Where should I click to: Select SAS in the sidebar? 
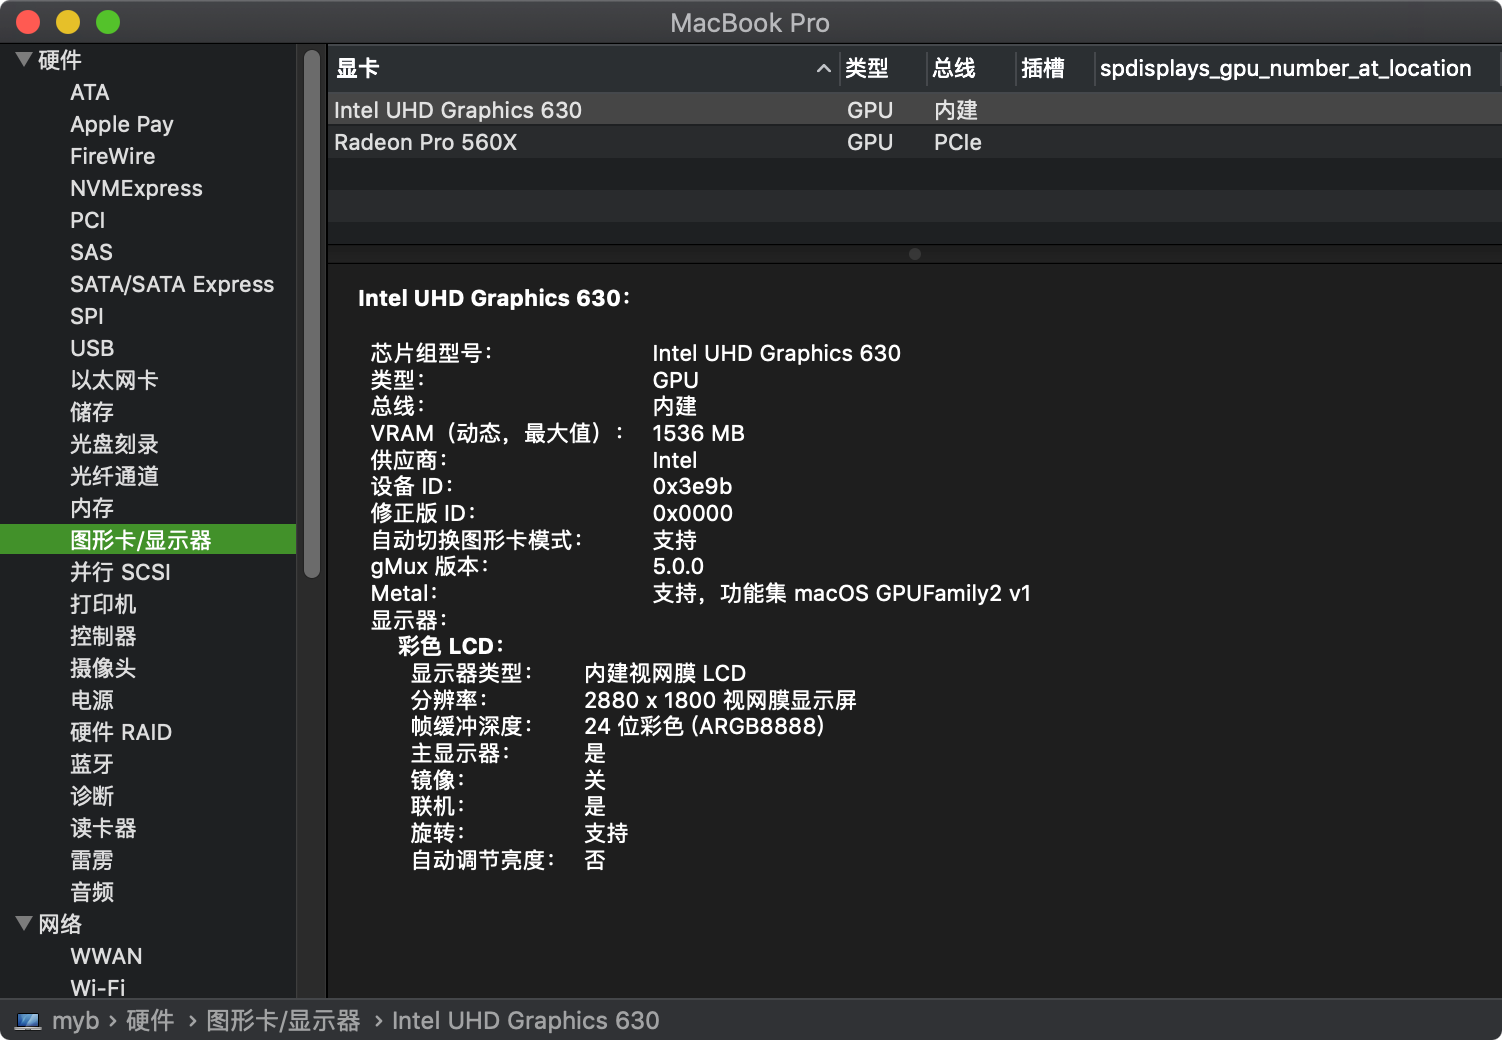91,253
